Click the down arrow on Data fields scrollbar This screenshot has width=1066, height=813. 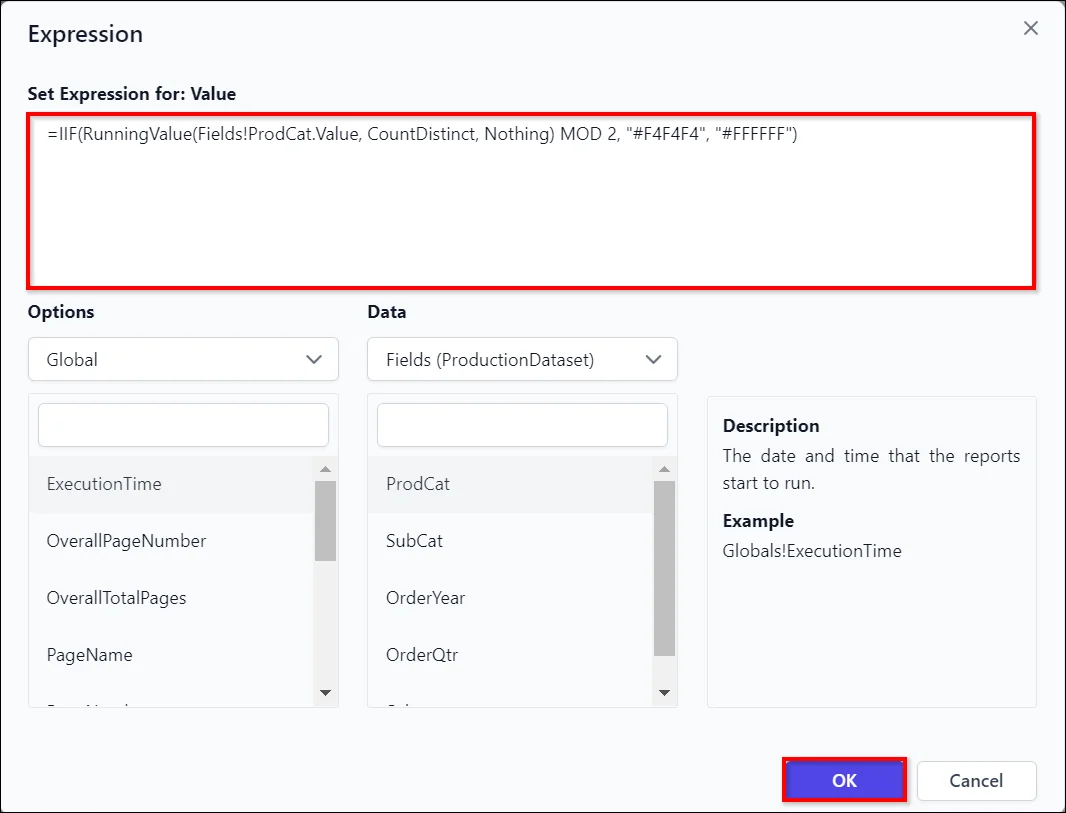click(x=663, y=692)
